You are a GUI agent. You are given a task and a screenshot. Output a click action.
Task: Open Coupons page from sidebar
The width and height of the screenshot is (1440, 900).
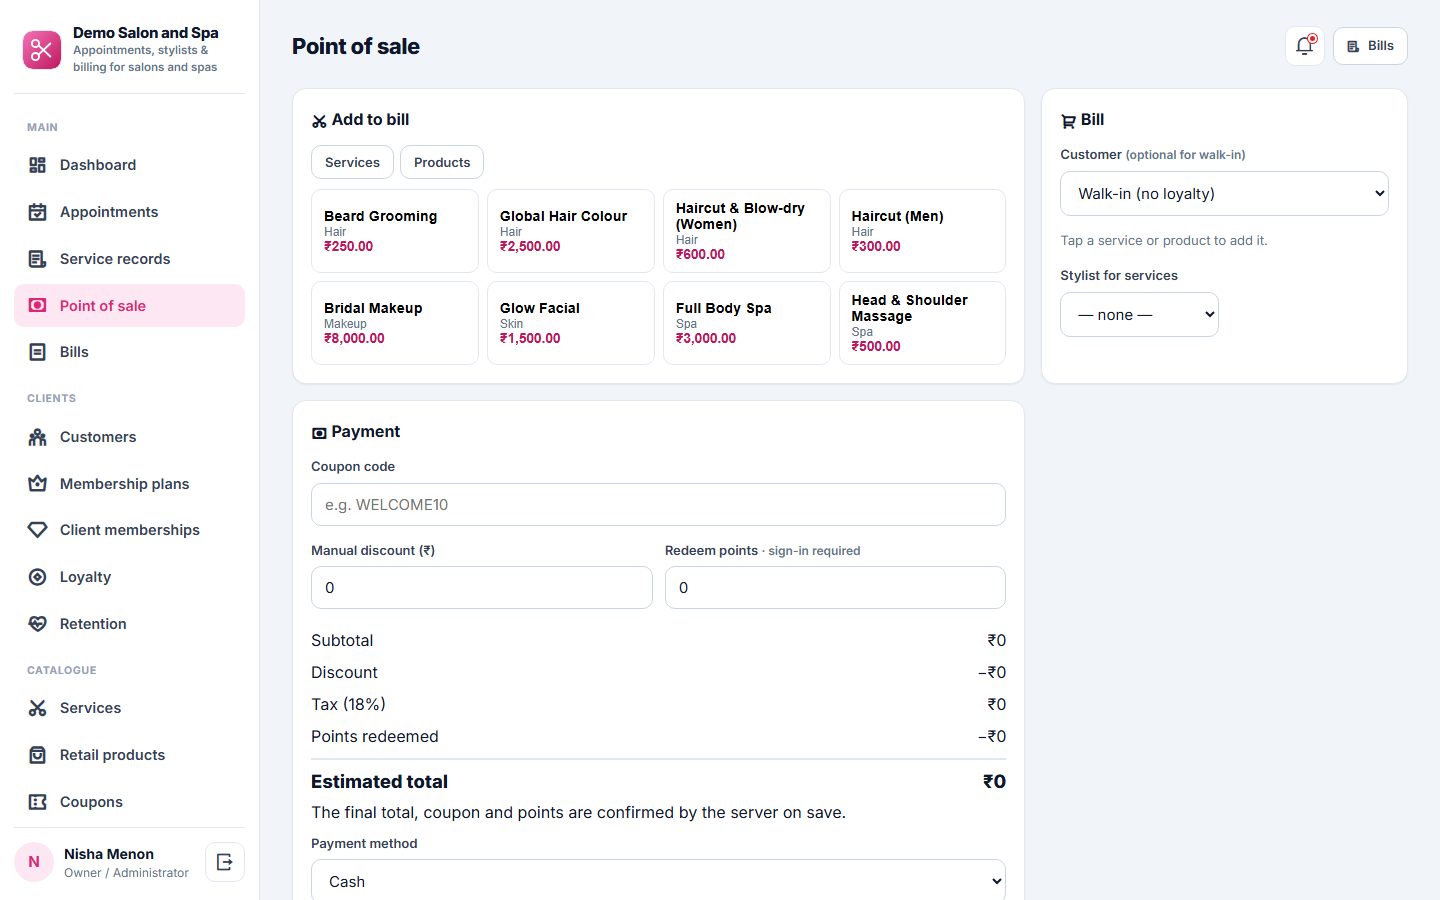click(x=129, y=802)
